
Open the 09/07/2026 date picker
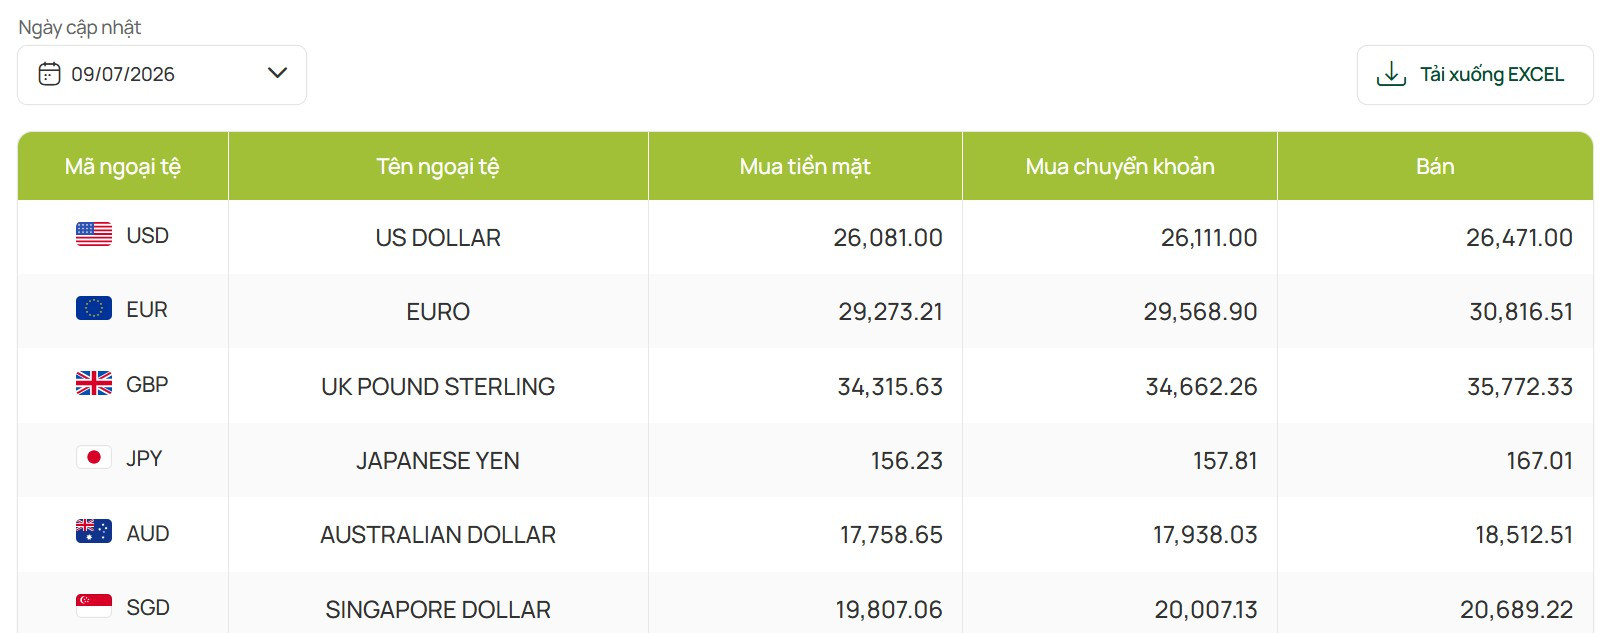(162, 75)
